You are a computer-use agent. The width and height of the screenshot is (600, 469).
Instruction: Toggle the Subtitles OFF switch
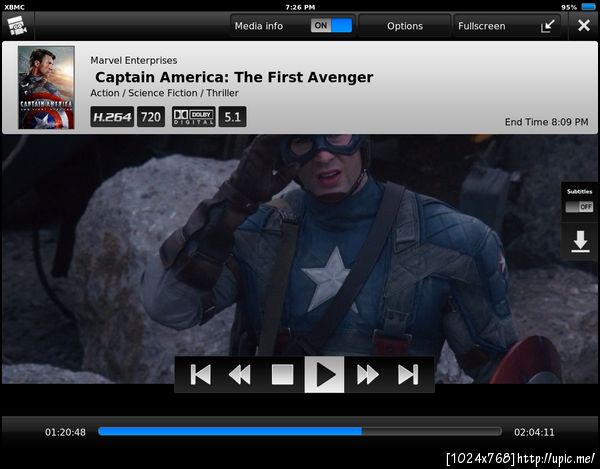pyautogui.click(x=579, y=207)
